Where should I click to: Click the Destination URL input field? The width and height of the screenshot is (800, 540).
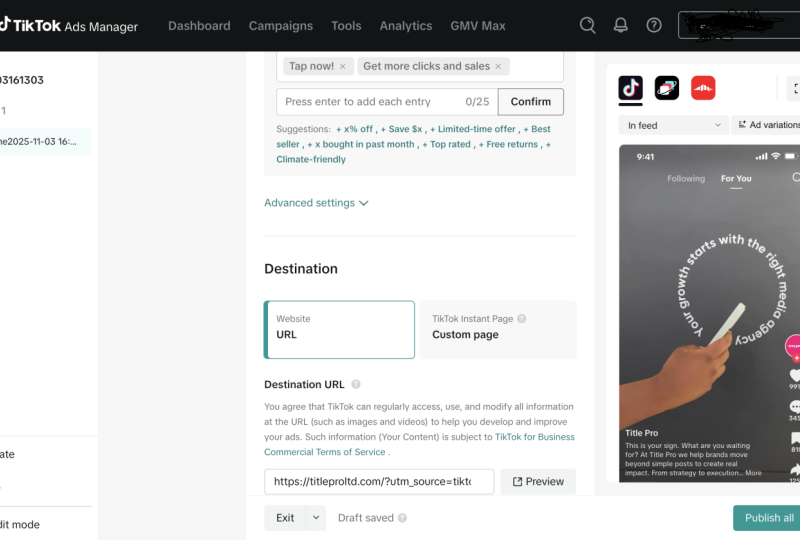[x=379, y=481]
